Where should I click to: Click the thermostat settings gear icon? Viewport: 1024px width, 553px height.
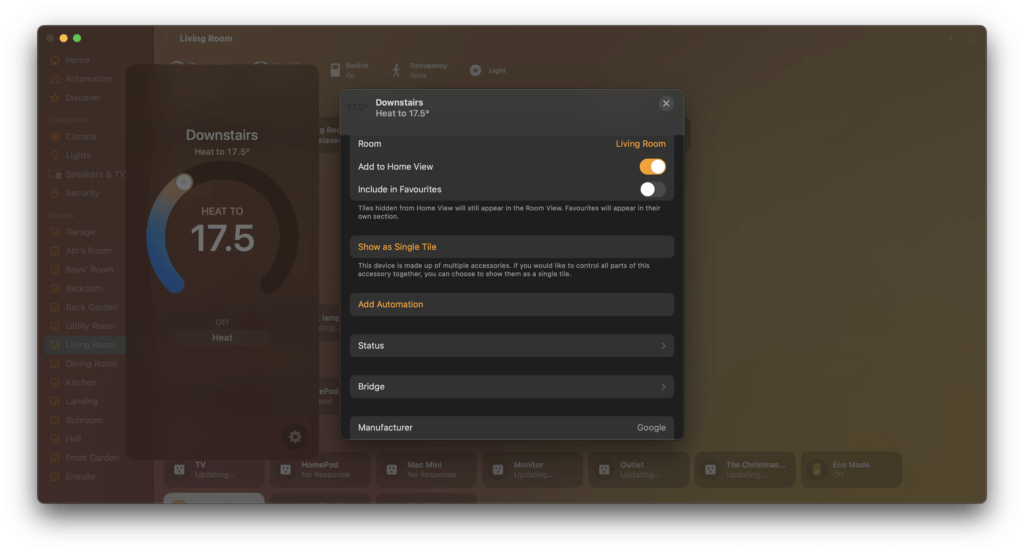pos(295,437)
